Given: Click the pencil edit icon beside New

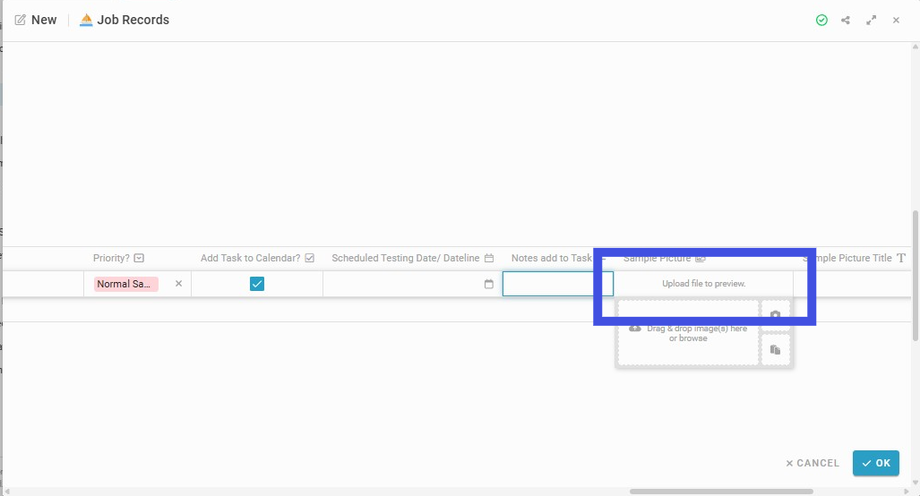Looking at the screenshot, I should [x=20, y=20].
